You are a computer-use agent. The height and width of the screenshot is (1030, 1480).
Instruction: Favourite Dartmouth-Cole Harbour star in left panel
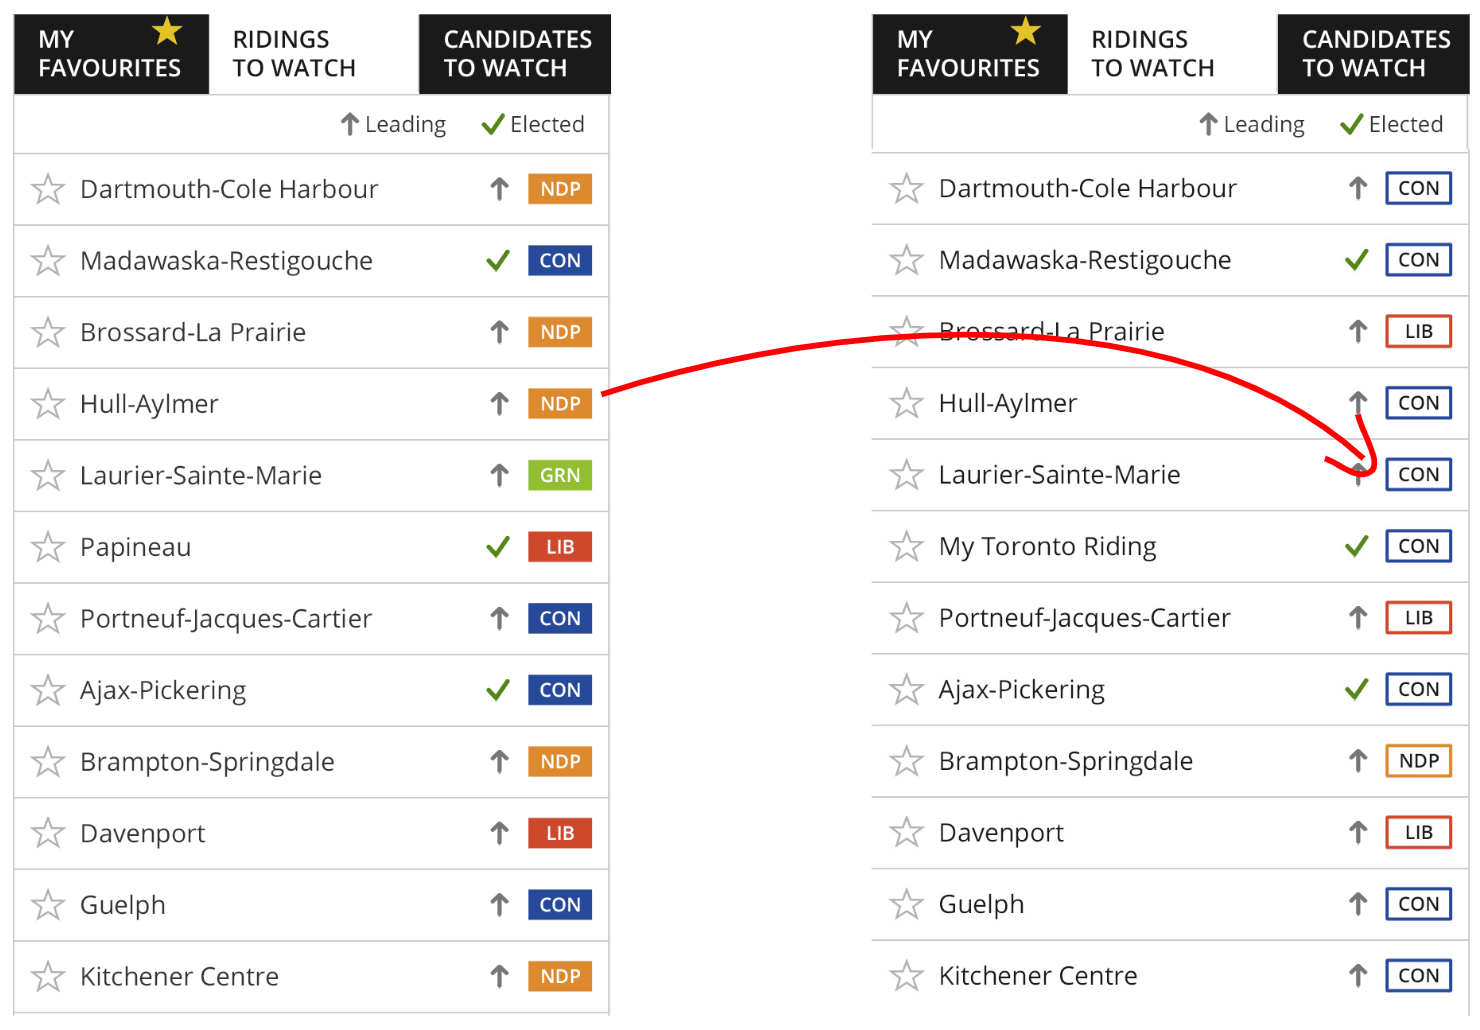point(48,189)
